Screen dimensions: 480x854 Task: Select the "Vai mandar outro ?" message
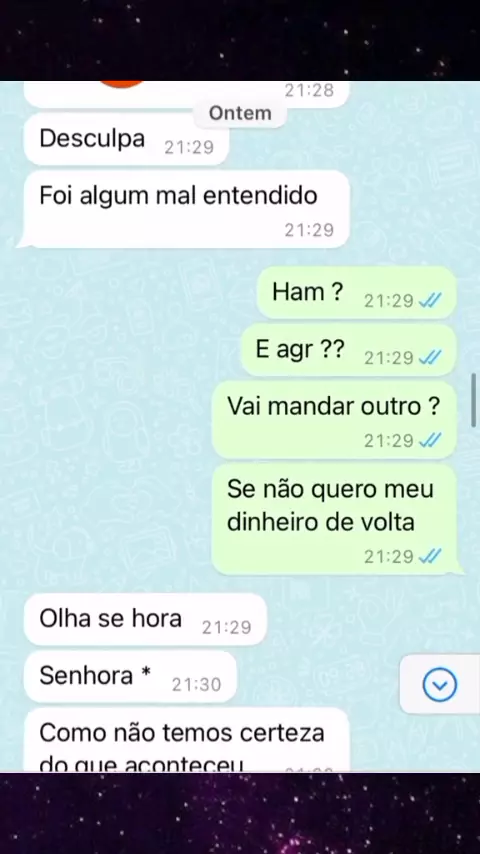click(334, 420)
